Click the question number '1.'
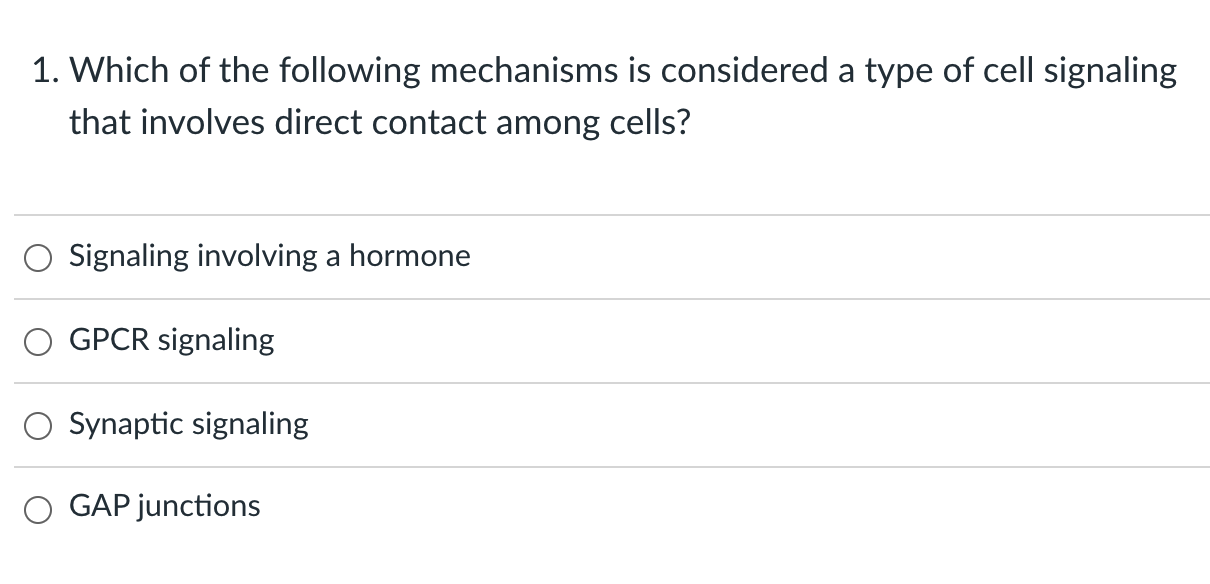The height and width of the screenshot is (584, 1210). point(45,71)
